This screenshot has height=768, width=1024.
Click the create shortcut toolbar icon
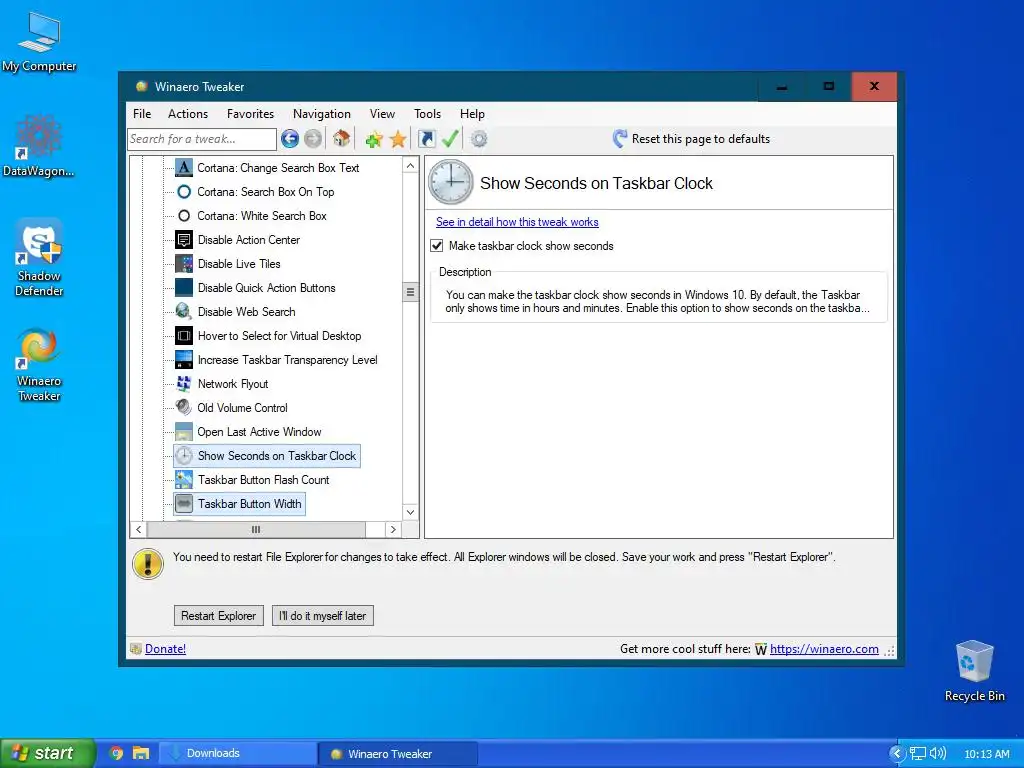pos(426,138)
